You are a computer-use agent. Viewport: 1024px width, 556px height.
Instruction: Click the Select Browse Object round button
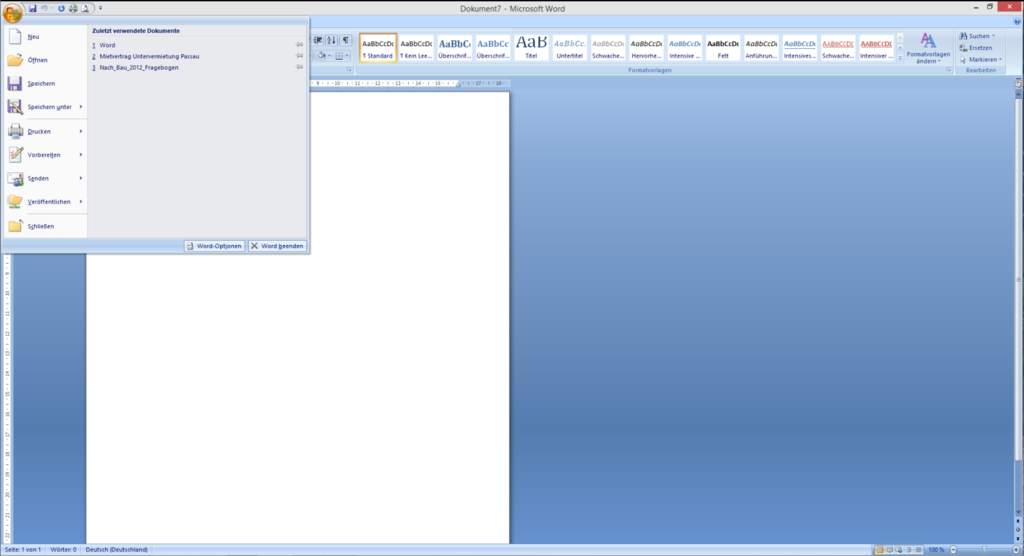coord(1018,529)
